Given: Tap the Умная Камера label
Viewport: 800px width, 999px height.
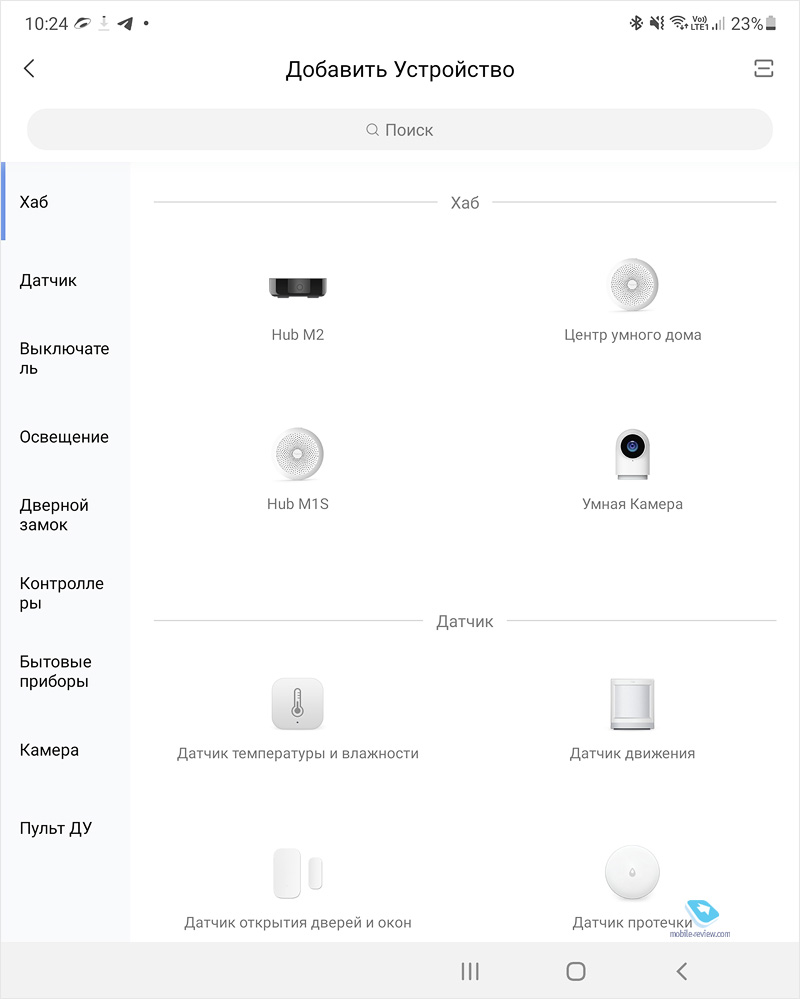Looking at the screenshot, I should click(x=632, y=504).
